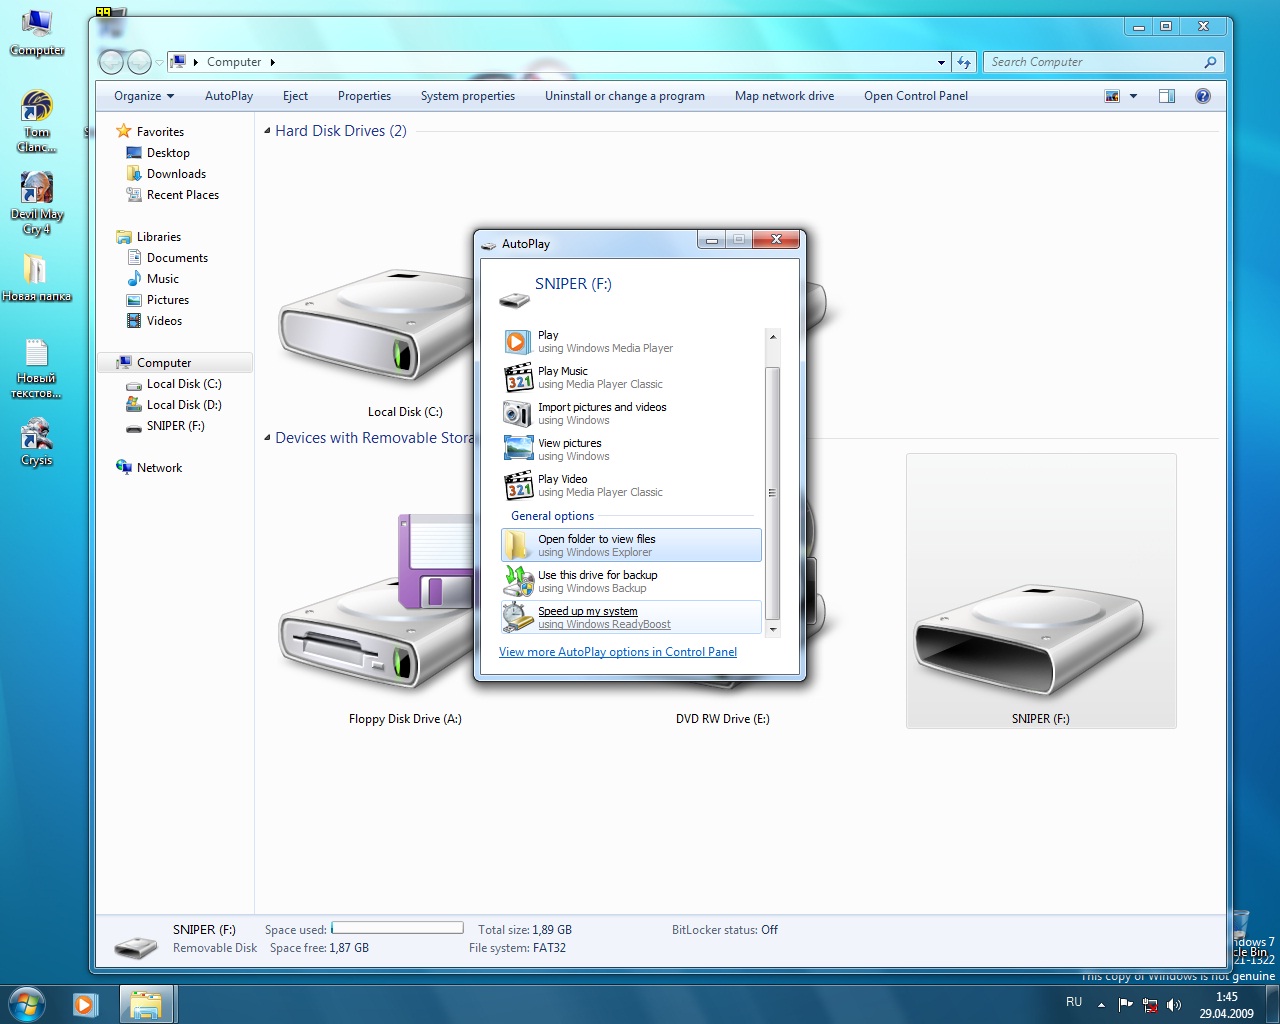The image size is (1280, 1024).
Task: Open folder to view files option
Action: coord(596,545)
